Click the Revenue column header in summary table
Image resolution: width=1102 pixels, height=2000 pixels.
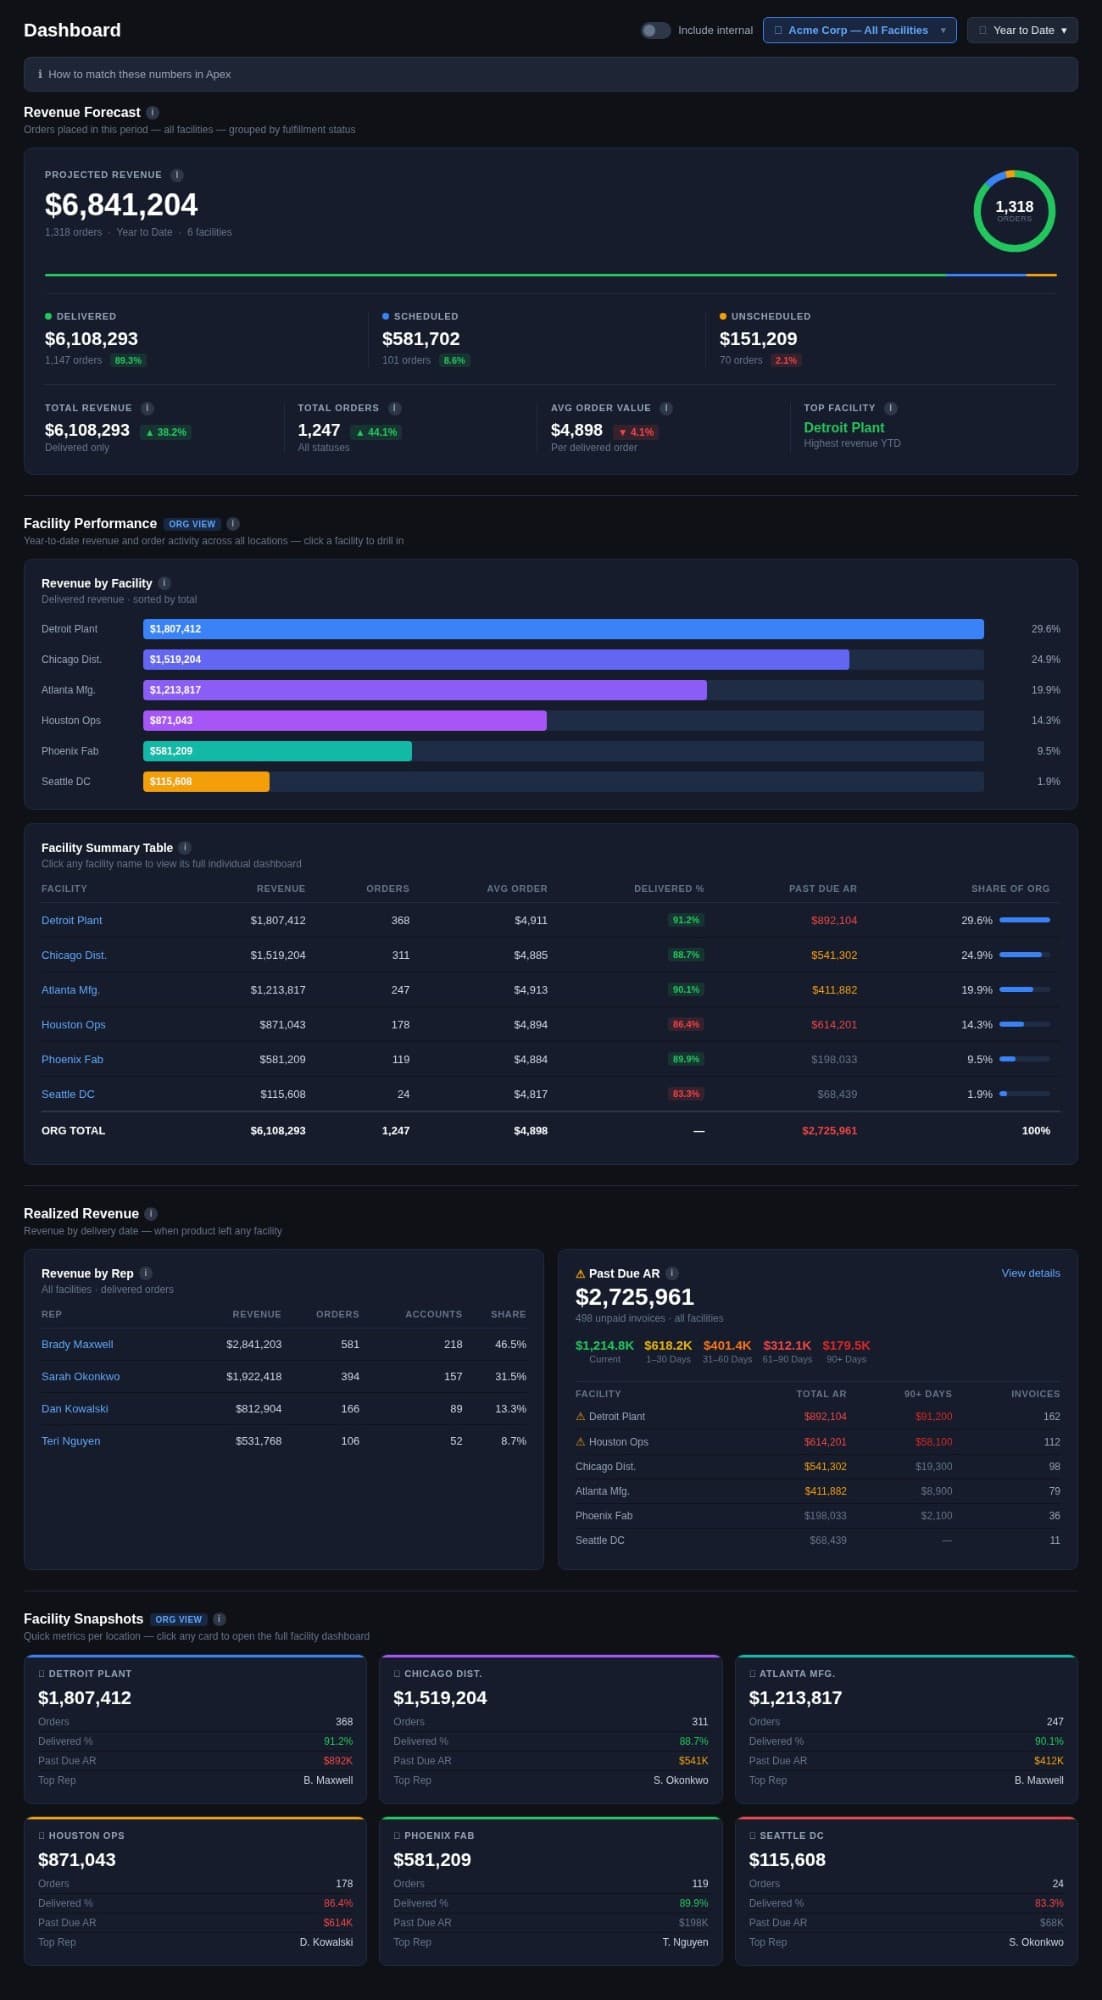tap(281, 889)
